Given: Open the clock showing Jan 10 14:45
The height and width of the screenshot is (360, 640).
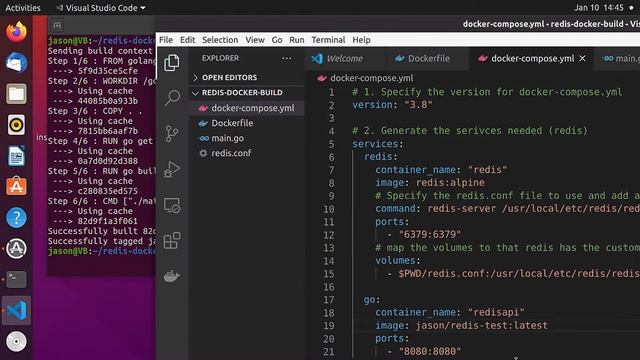Looking at the screenshot, I should [x=599, y=8].
